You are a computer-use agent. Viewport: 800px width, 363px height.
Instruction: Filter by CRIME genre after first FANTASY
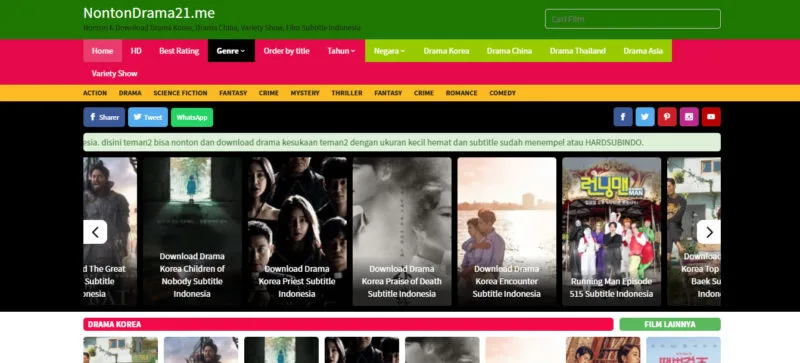(269, 93)
